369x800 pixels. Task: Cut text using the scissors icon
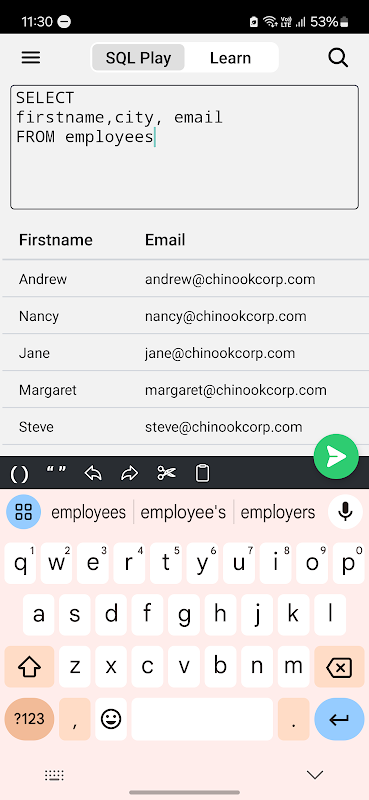pos(166,473)
